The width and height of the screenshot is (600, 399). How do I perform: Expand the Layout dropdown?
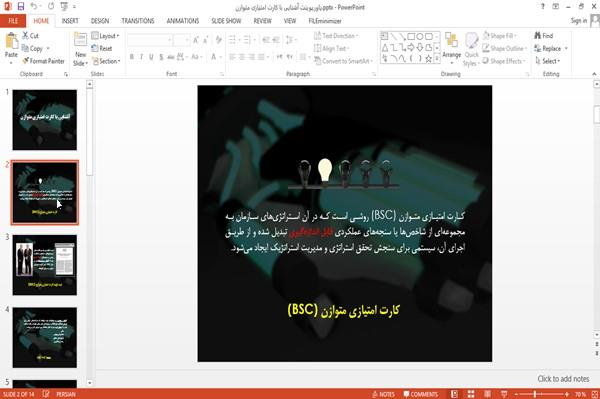click(x=106, y=36)
